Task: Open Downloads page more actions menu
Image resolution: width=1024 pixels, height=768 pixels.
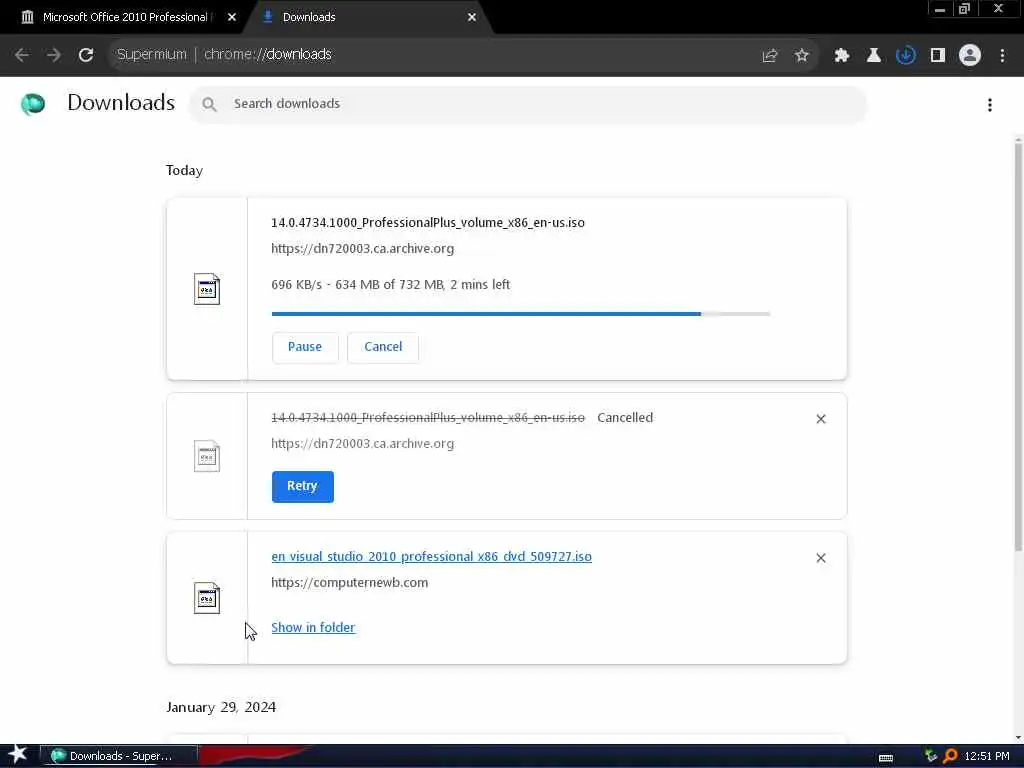Action: (x=990, y=104)
